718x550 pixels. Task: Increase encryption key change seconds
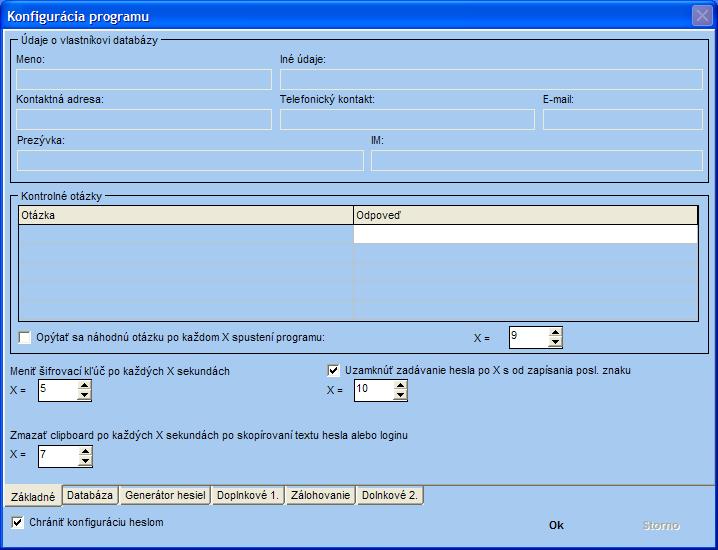[84, 386]
